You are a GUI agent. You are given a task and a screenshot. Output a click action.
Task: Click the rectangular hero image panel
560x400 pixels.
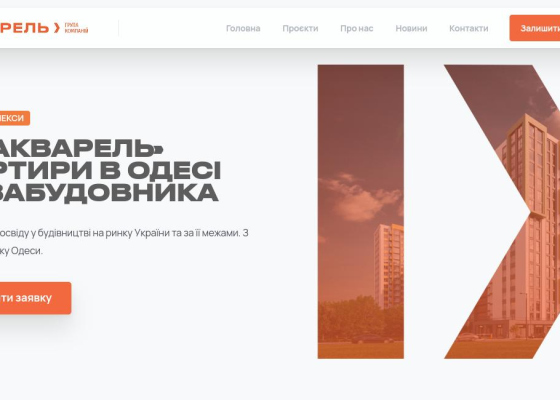point(361,211)
